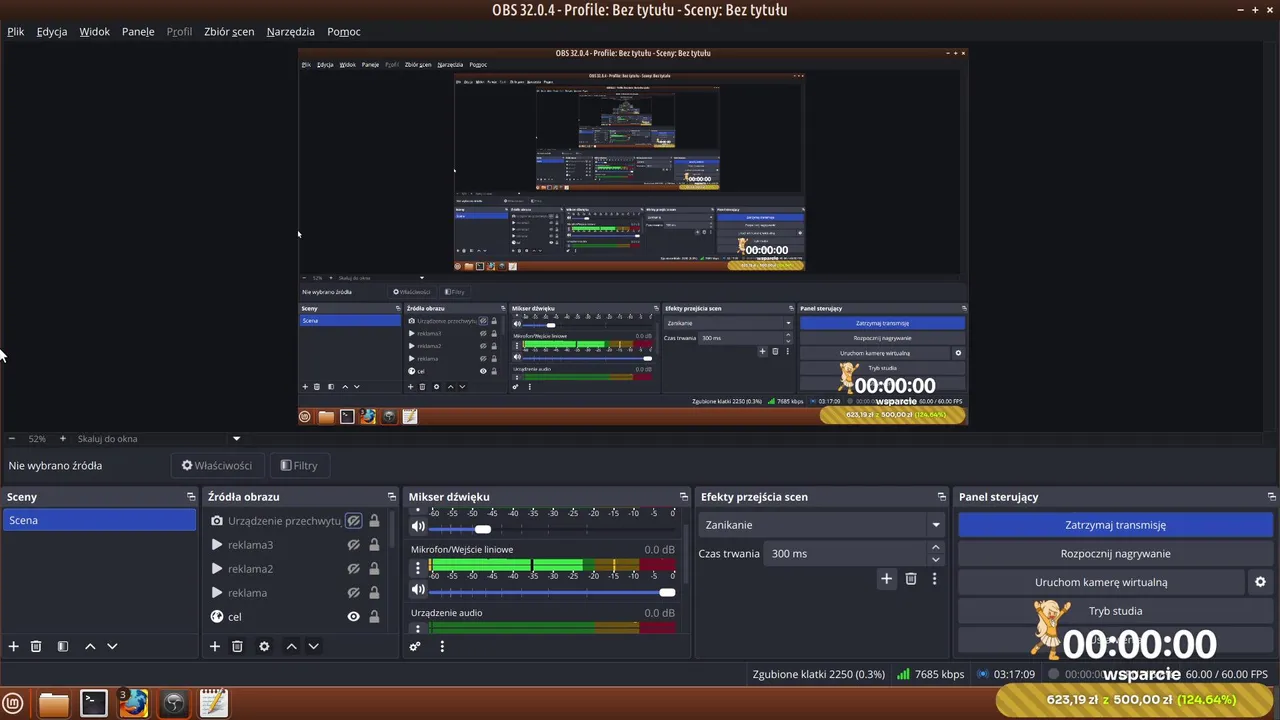This screenshot has height=720, width=1280.
Task: Show the Urządzenie przechwytu source
Action: (353, 521)
